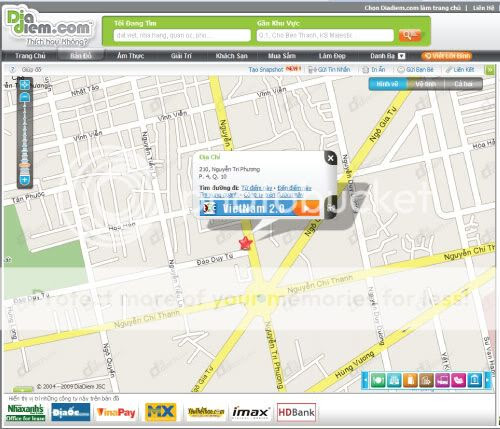Click the Gửi Bạn Bè send friend icon

(401, 70)
